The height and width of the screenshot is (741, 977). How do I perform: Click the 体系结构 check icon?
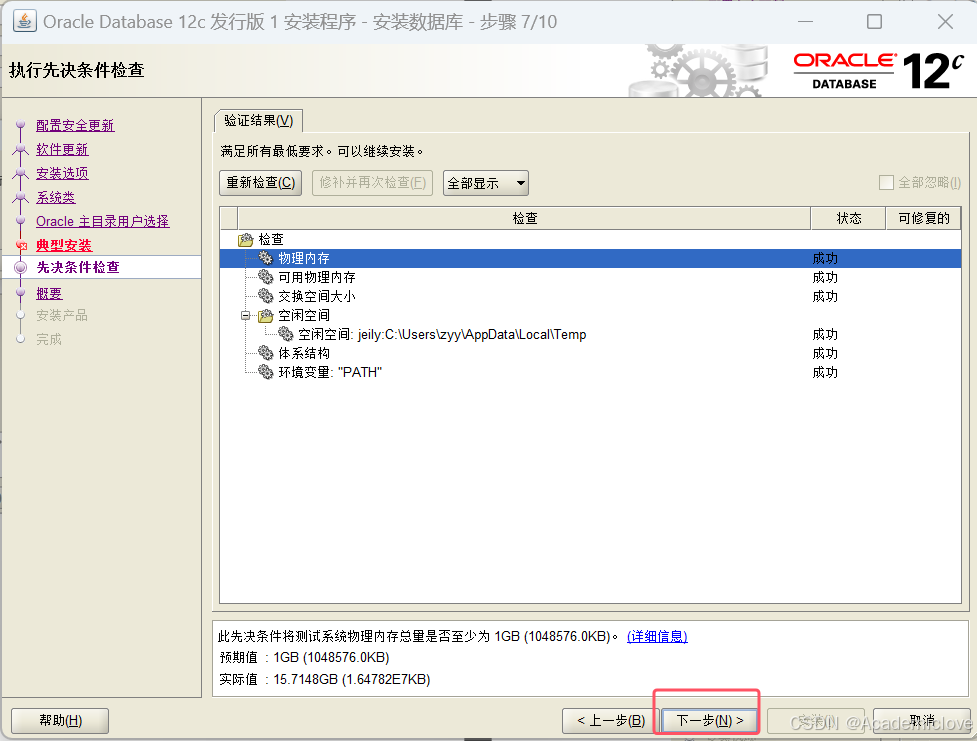tap(265, 353)
